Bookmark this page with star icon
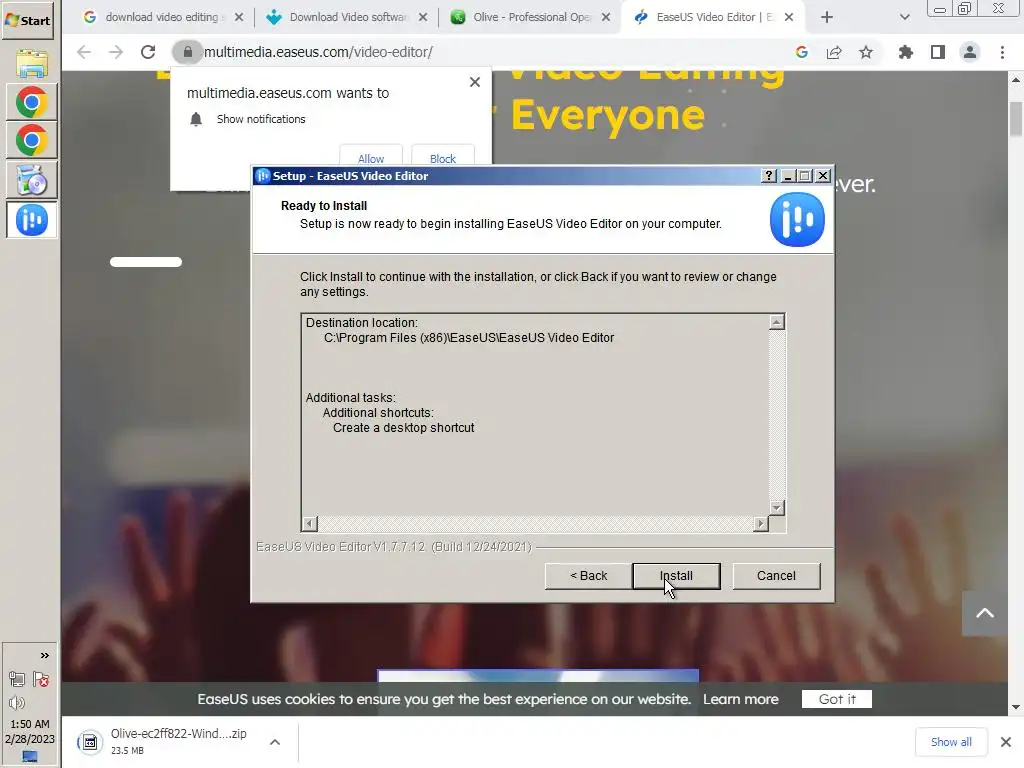This screenshot has height=768, width=1024. coord(866,52)
